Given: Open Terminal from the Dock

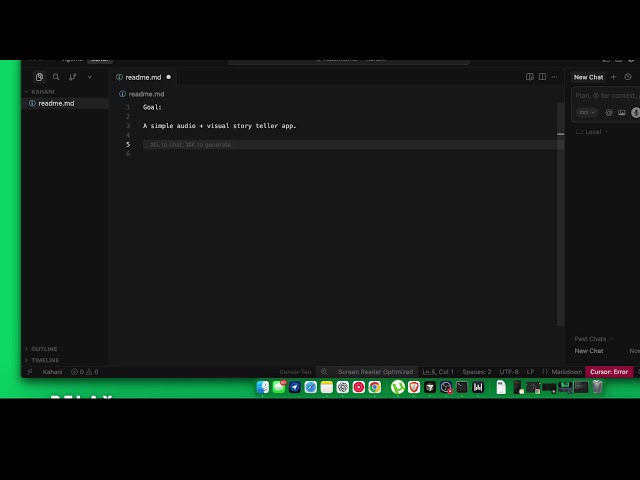Looking at the screenshot, I should (462, 387).
